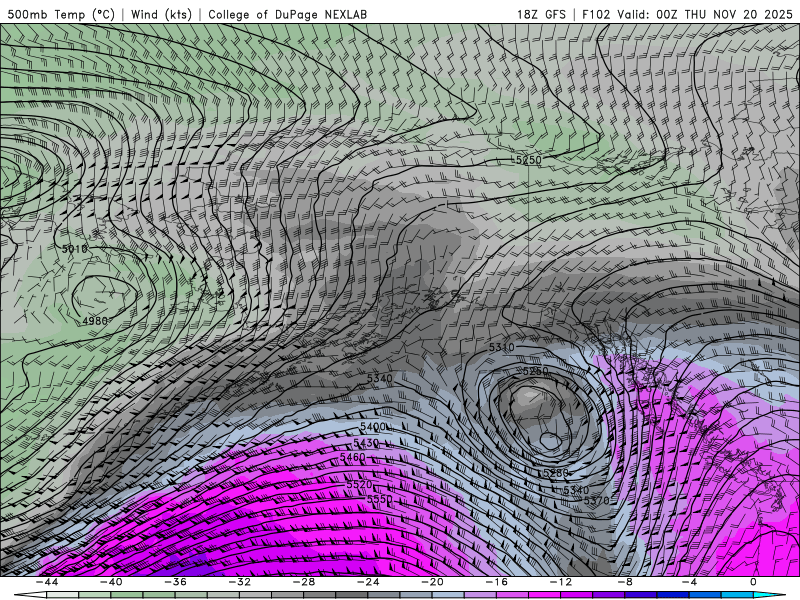Click the 5520 contour label
Image resolution: width=800 pixels, height=600 pixels.
coord(359,484)
